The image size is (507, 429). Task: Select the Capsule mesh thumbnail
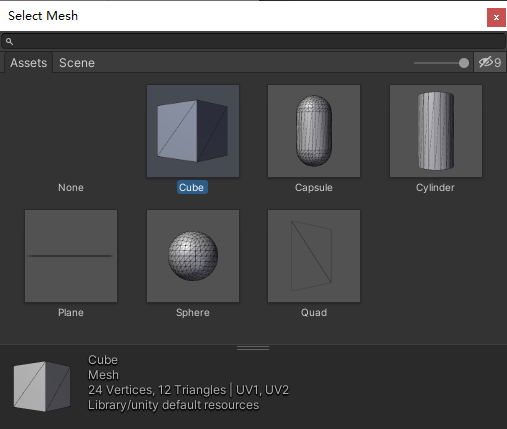point(314,131)
